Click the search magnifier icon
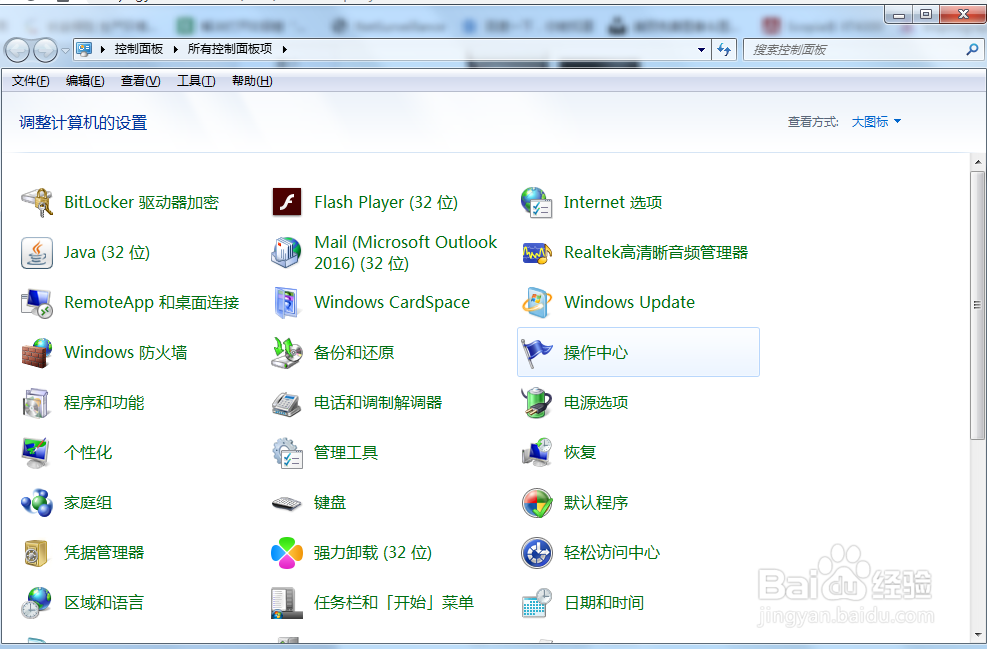Image resolution: width=987 pixels, height=649 pixels. coord(972,49)
